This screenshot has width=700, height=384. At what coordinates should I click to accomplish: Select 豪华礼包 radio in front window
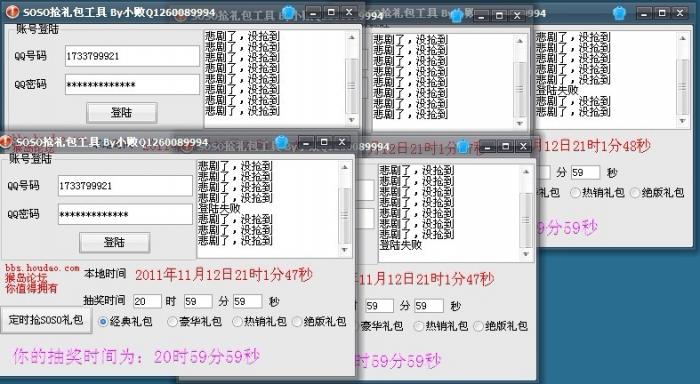tap(172, 321)
